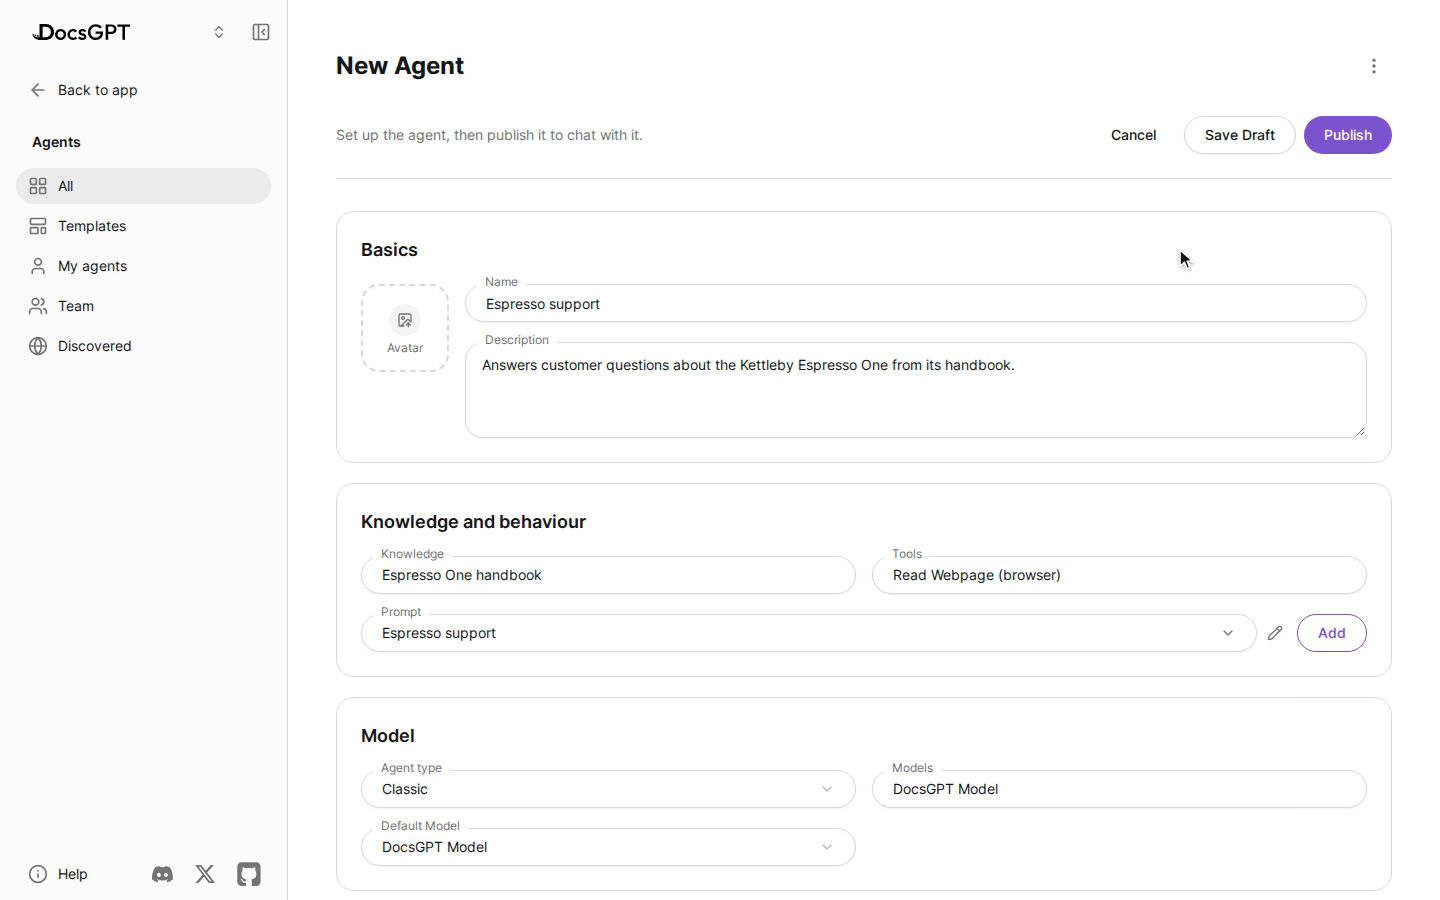Open the Team people icon
The height and width of the screenshot is (900, 1440).
point(38,306)
